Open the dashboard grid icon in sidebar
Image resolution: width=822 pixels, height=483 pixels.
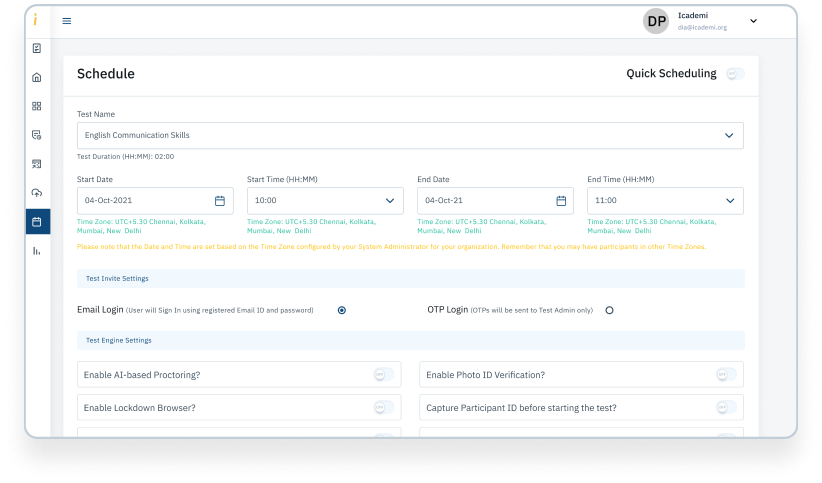37,106
